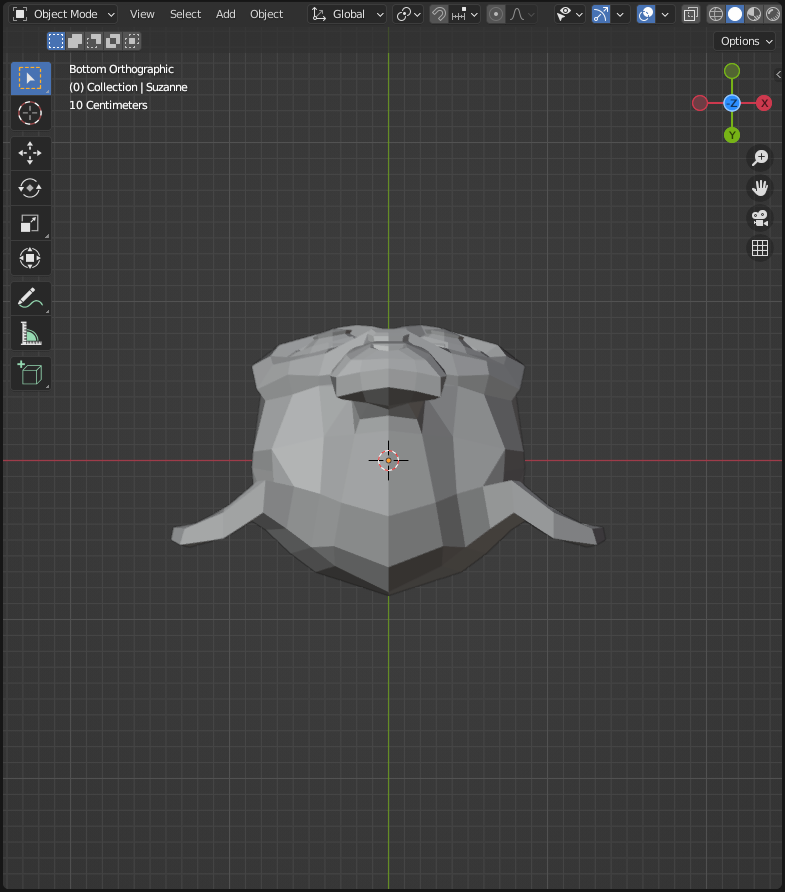Switch perspective/orthographic with grid icon

click(x=760, y=248)
